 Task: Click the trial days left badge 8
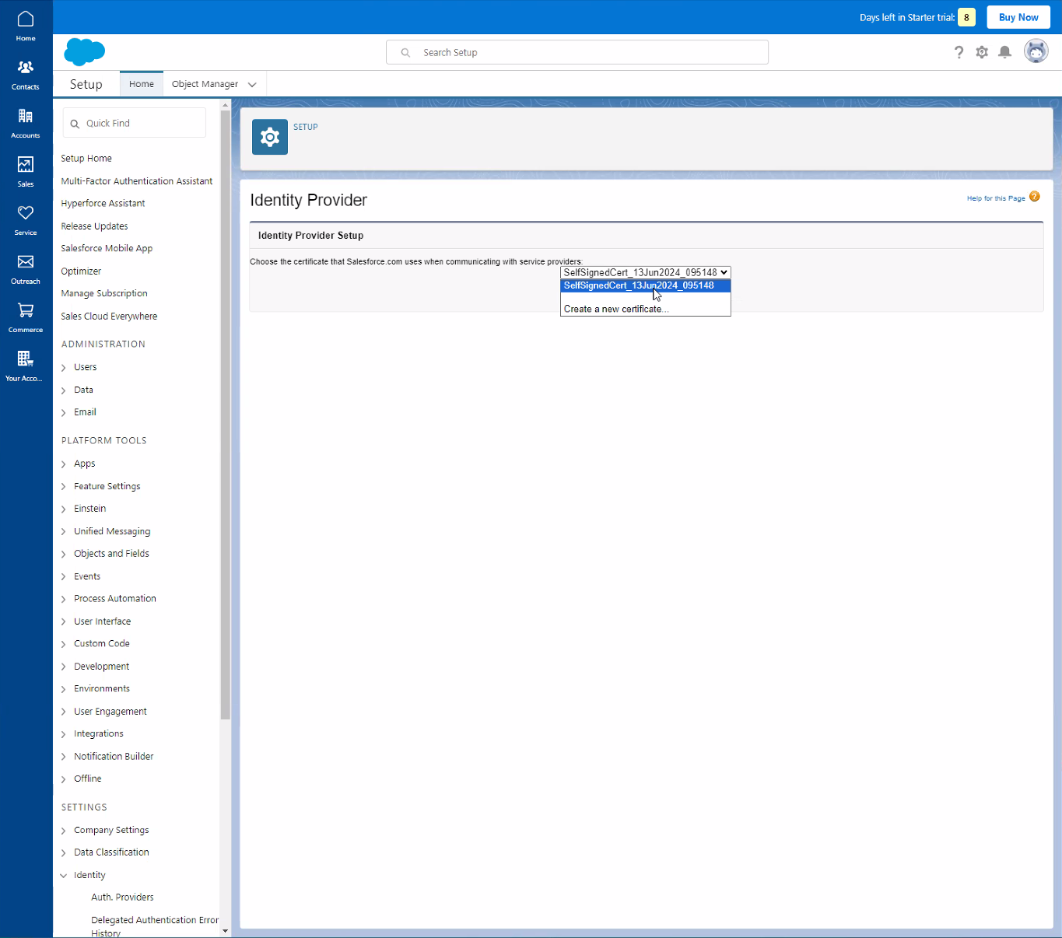(x=967, y=17)
